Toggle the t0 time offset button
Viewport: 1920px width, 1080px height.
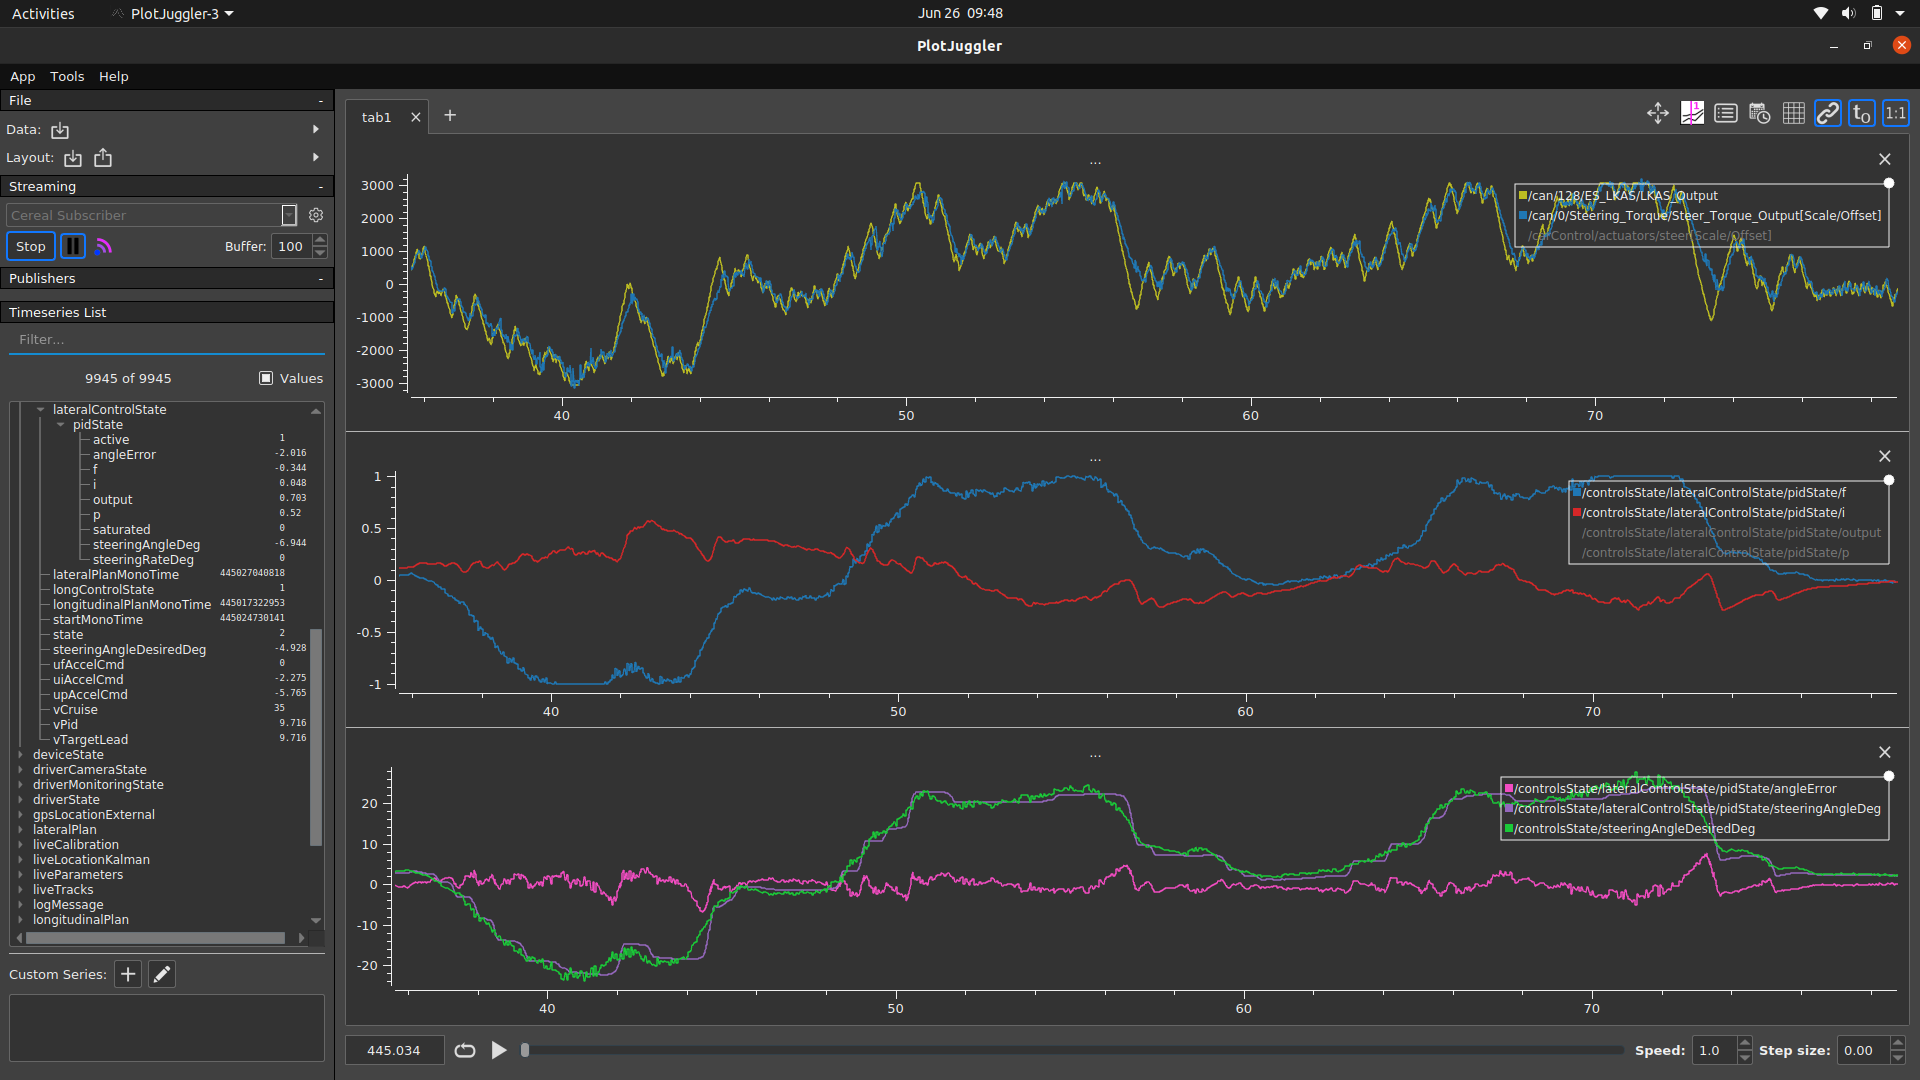click(1862, 114)
